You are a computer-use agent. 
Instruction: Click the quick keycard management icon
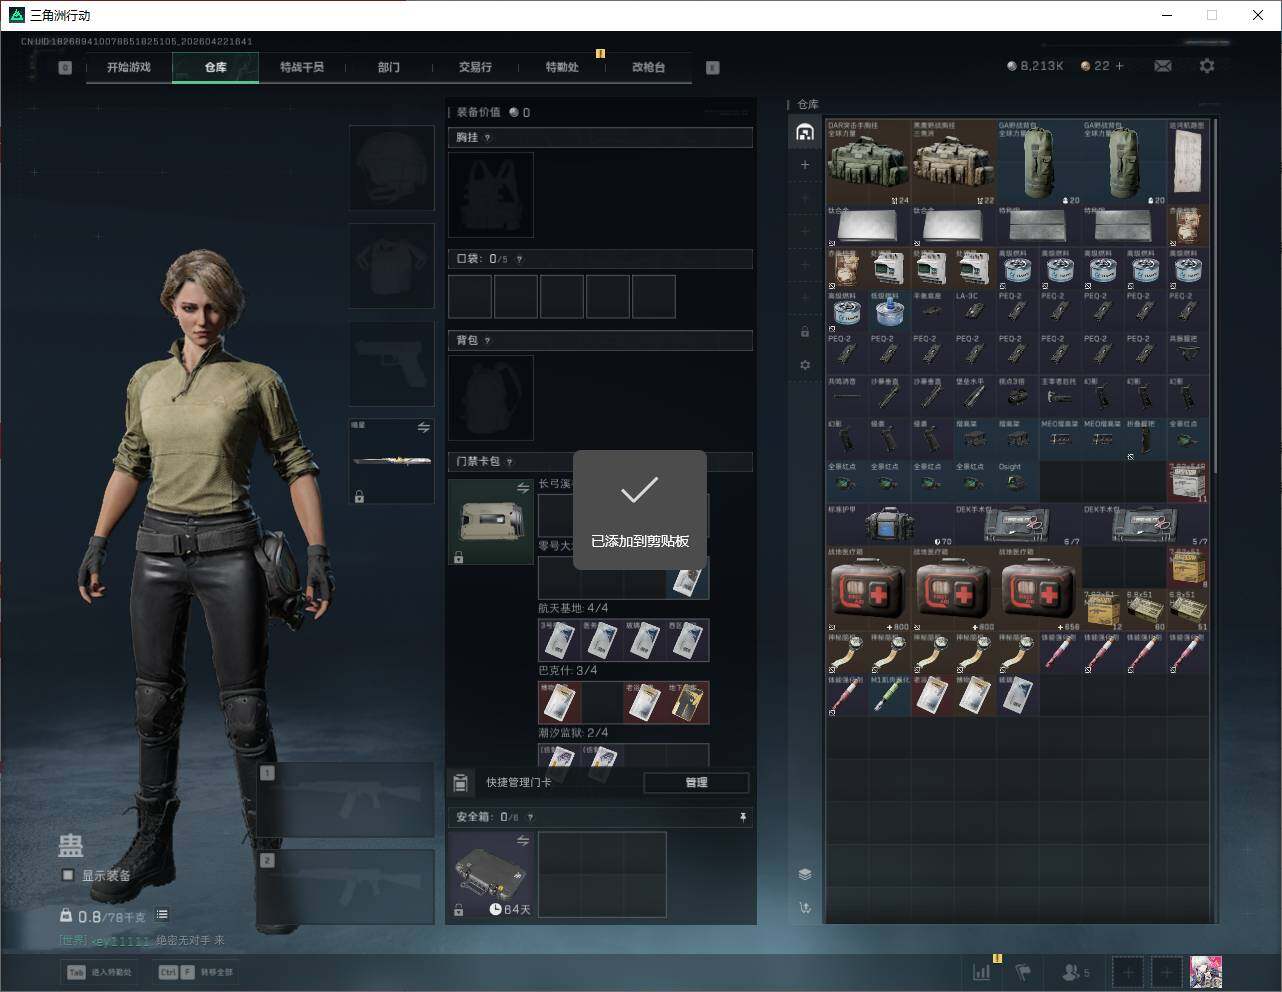coord(460,782)
